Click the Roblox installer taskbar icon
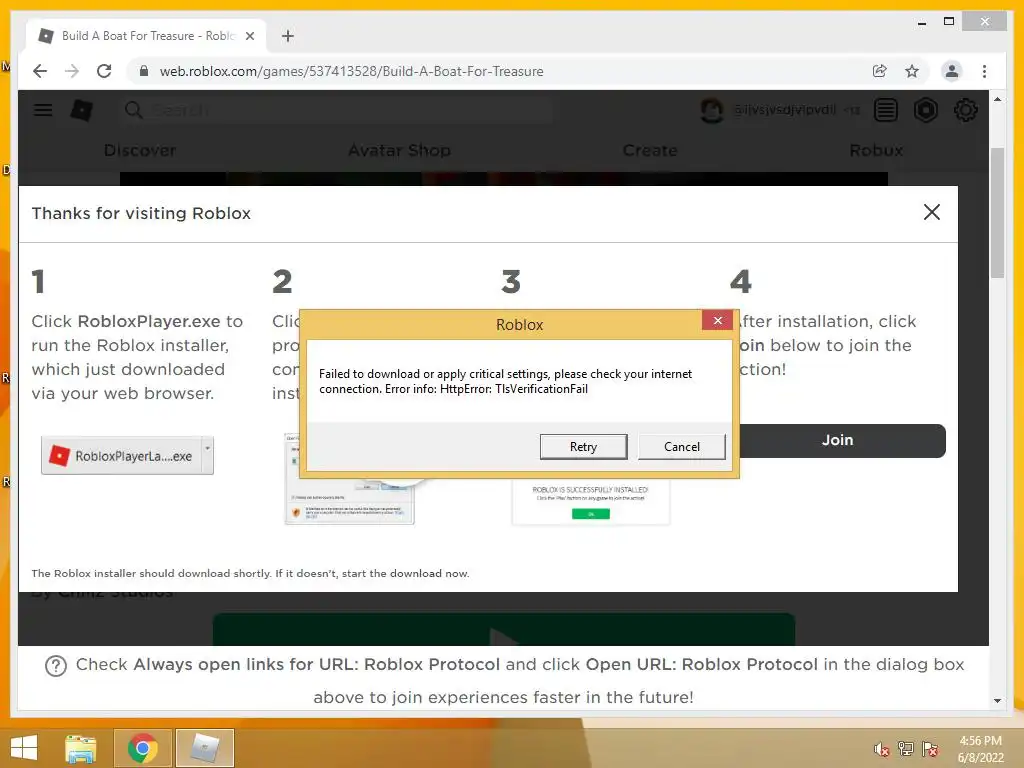 click(x=204, y=748)
